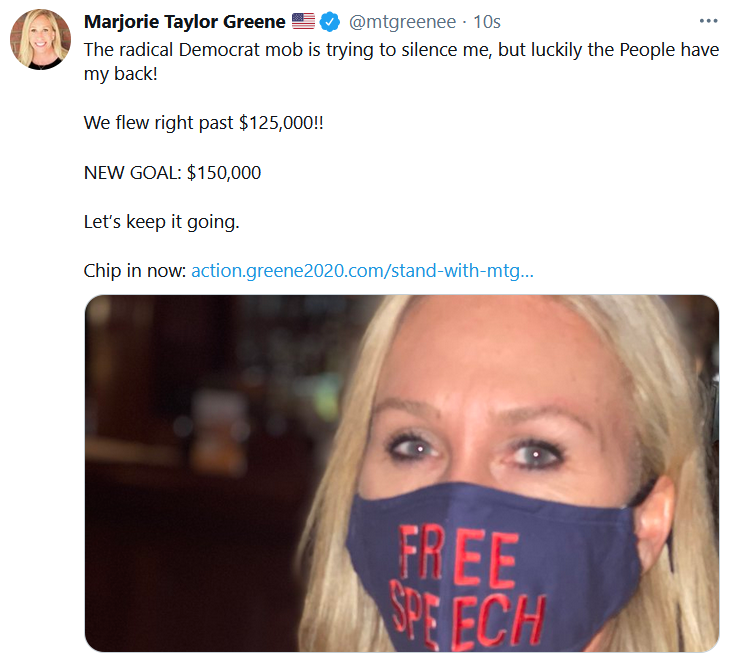Expand the attached photo of the tweet

click(402, 473)
